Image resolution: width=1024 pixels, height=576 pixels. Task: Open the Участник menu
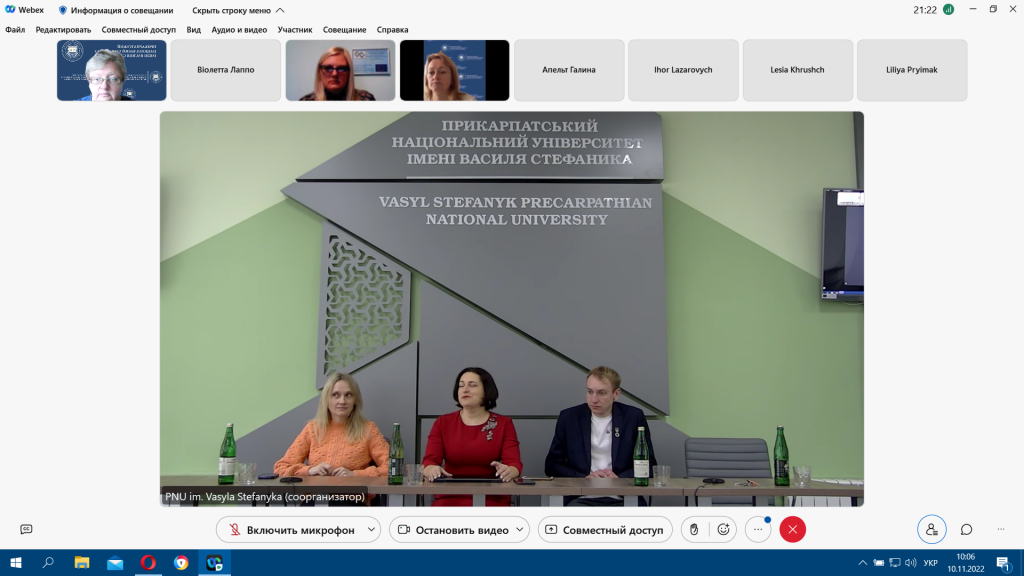pos(295,30)
